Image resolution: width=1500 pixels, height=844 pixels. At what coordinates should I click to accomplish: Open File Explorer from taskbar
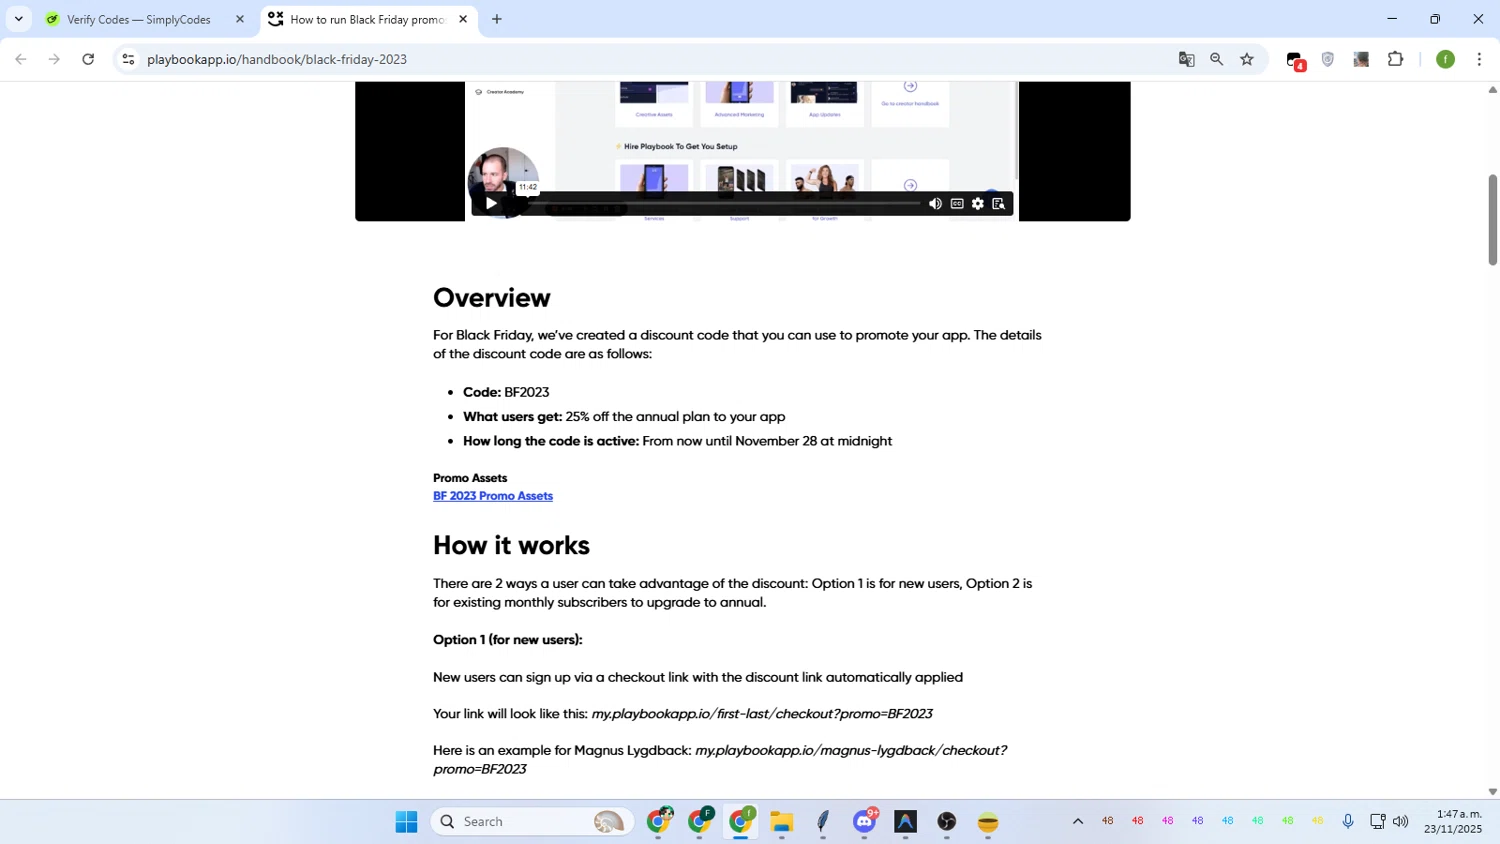coord(782,822)
